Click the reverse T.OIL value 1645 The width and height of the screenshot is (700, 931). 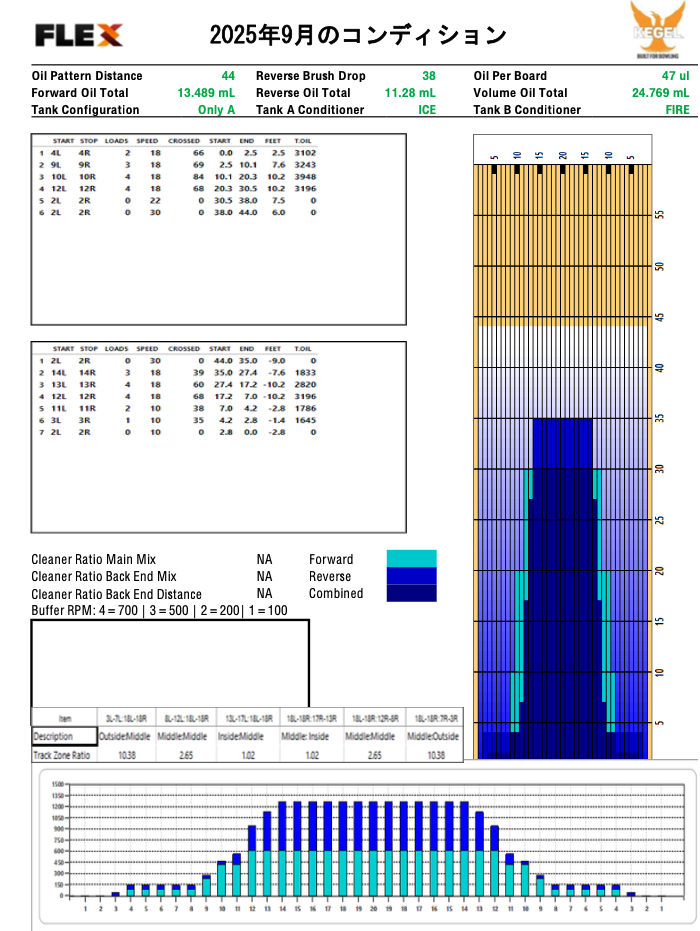(x=305, y=420)
